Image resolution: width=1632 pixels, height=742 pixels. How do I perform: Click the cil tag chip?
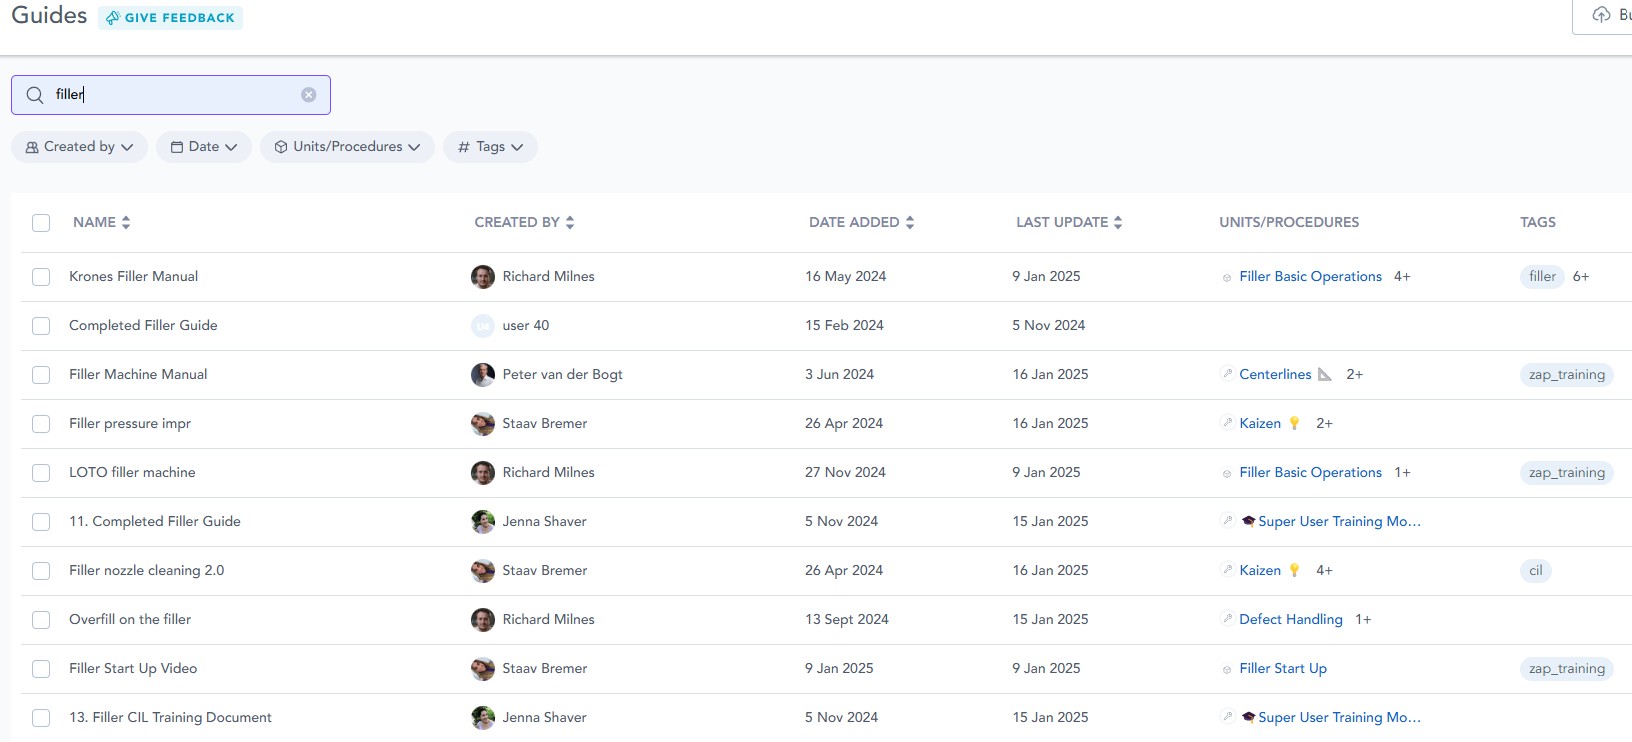pyautogui.click(x=1535, y=571)
